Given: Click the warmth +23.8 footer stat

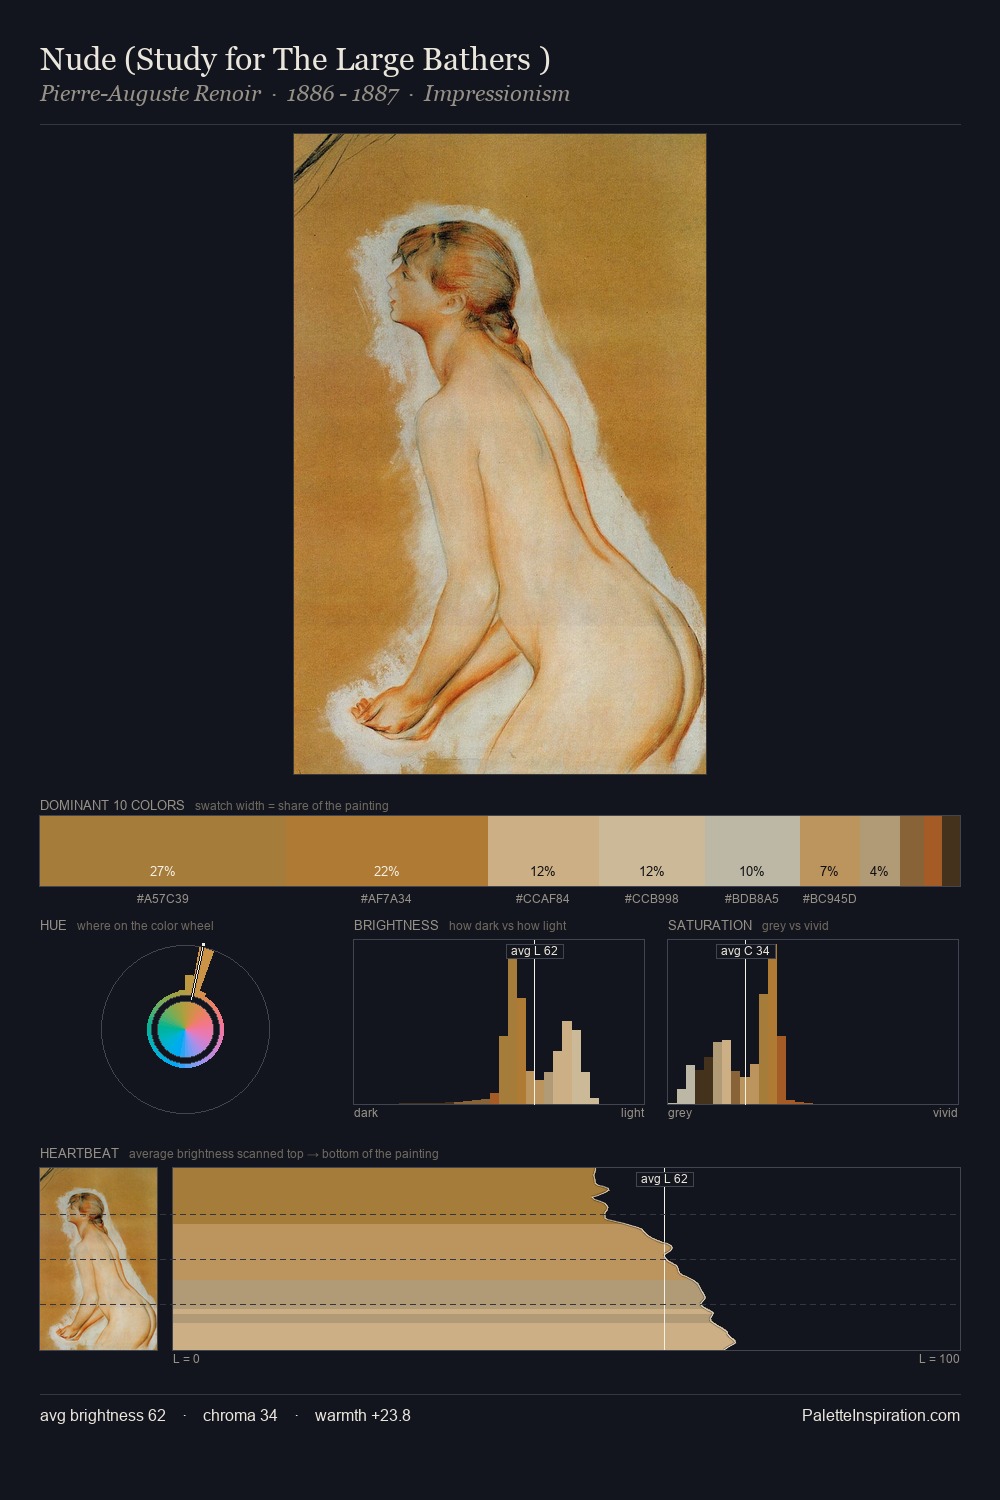Looking at the screenshot, I should point(363,1416).
